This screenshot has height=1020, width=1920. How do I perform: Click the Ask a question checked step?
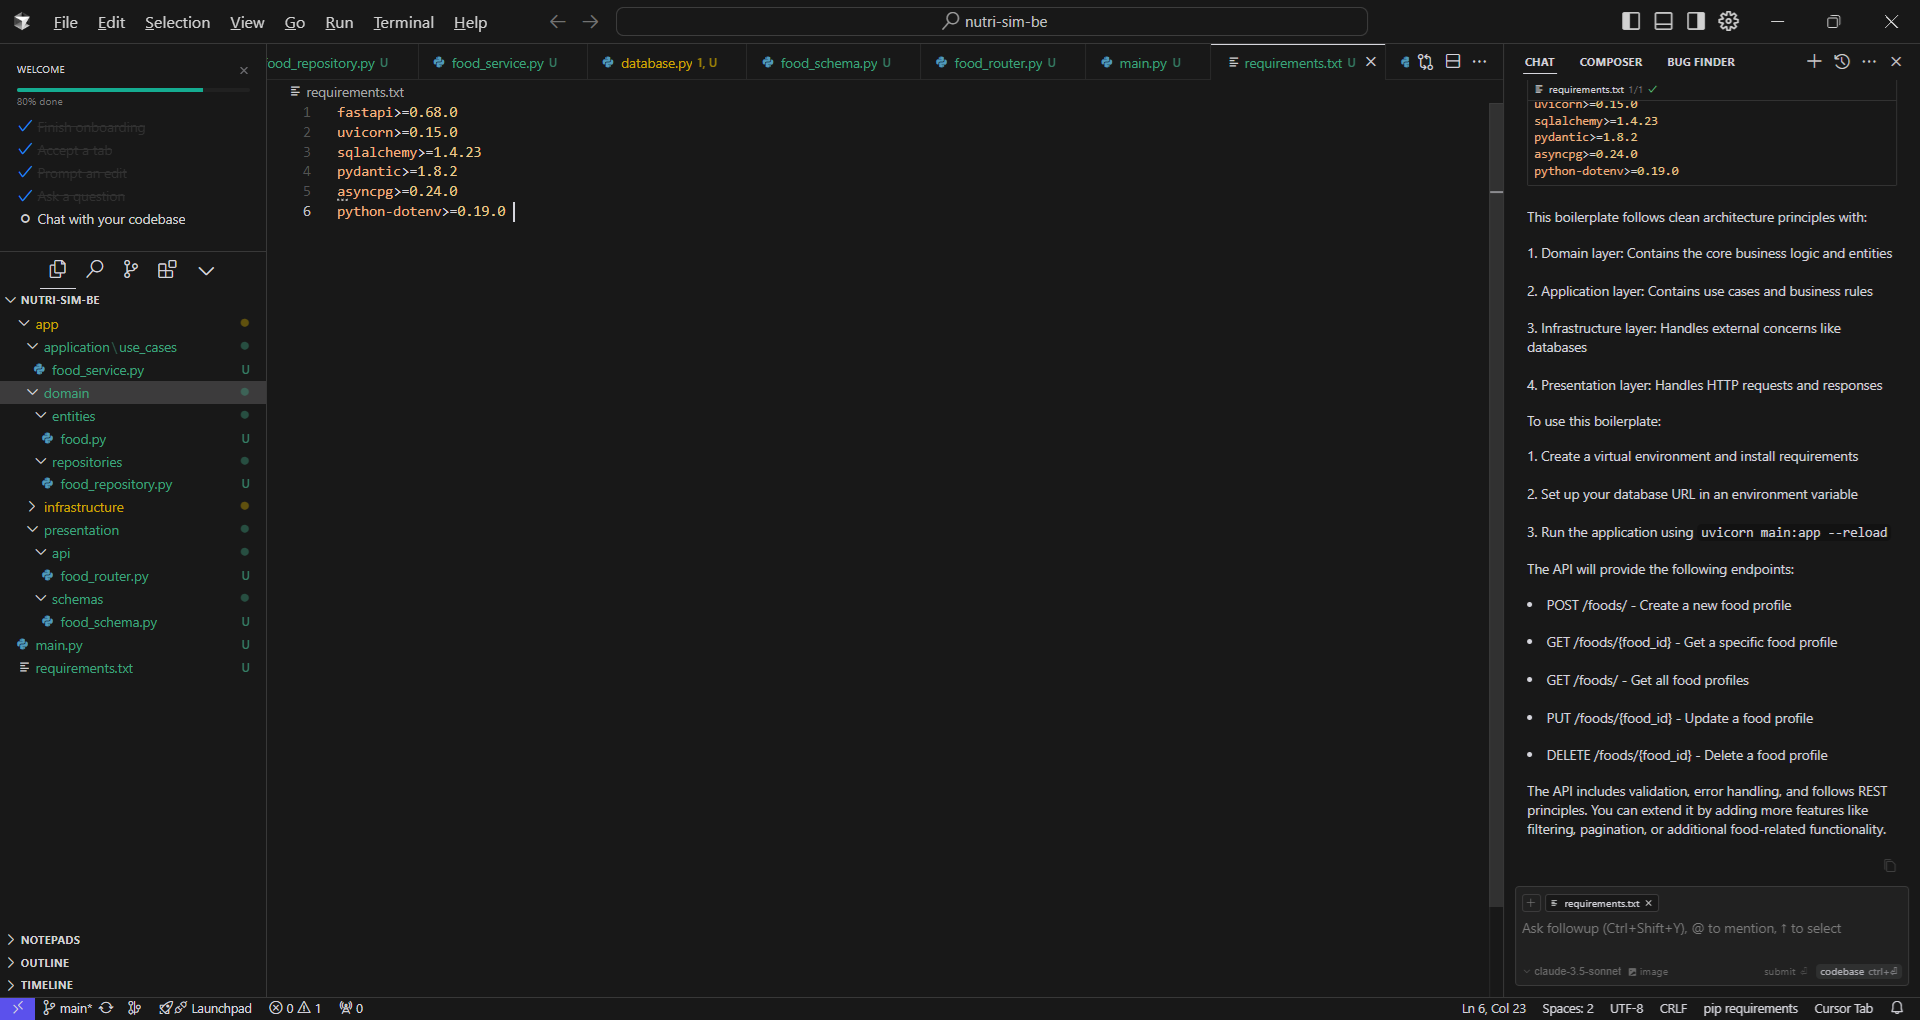coord(81,196)
